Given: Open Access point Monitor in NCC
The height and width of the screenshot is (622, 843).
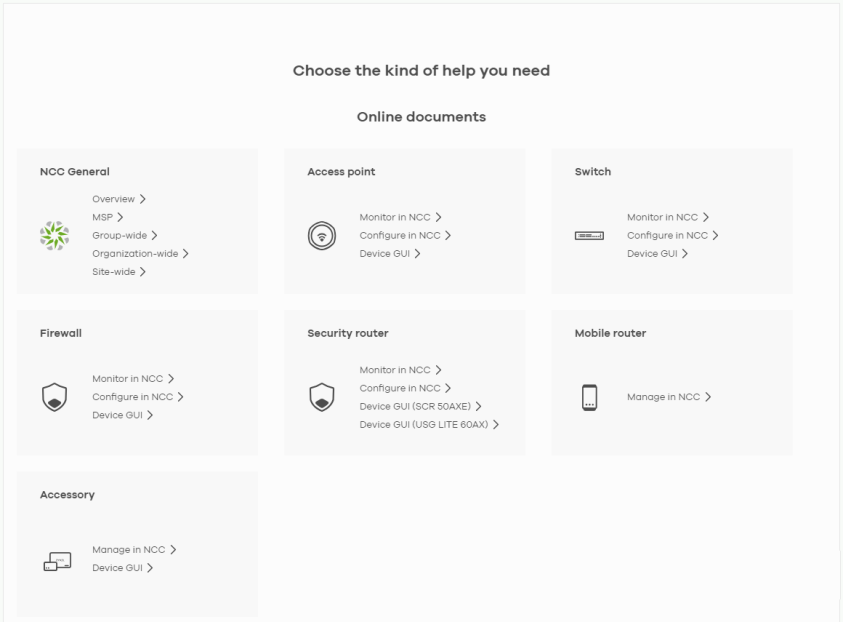Looking at the screenshot, I should pos(400,217).
